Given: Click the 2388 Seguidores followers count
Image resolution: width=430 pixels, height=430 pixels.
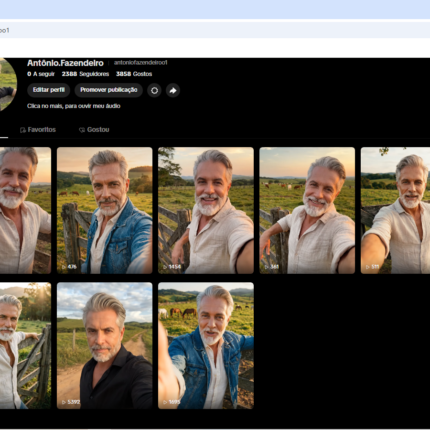Looking at the screenshot, I should pyautogui.click(x=85, y=74).
